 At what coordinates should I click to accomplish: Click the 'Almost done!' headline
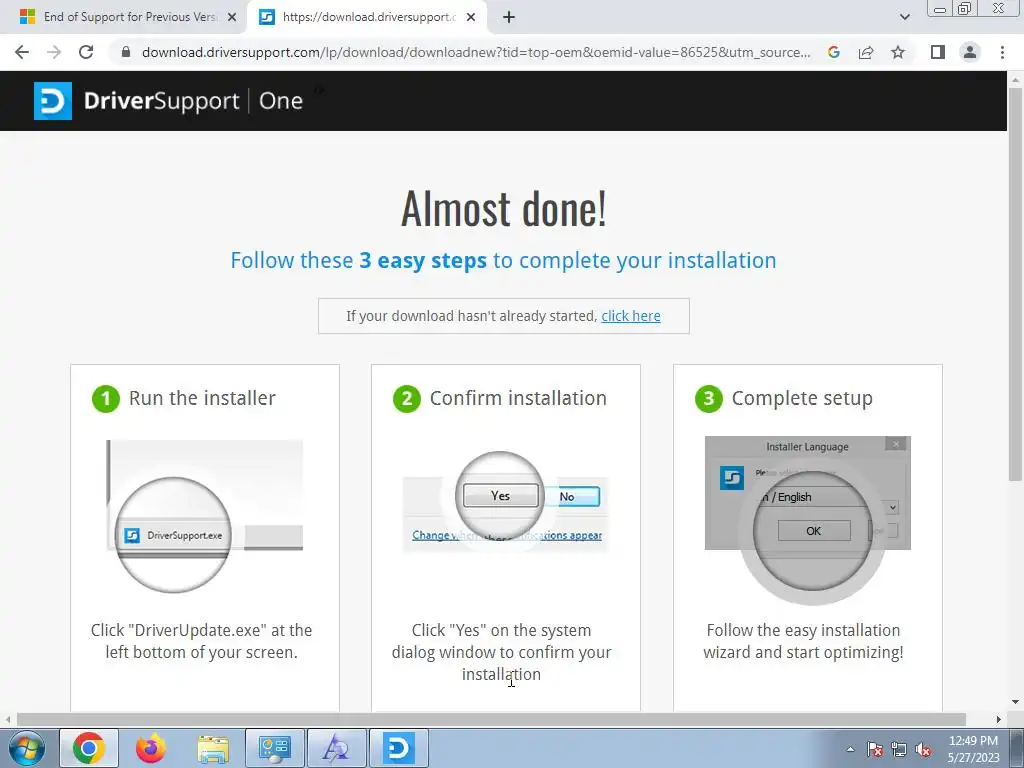pos(504,208)
